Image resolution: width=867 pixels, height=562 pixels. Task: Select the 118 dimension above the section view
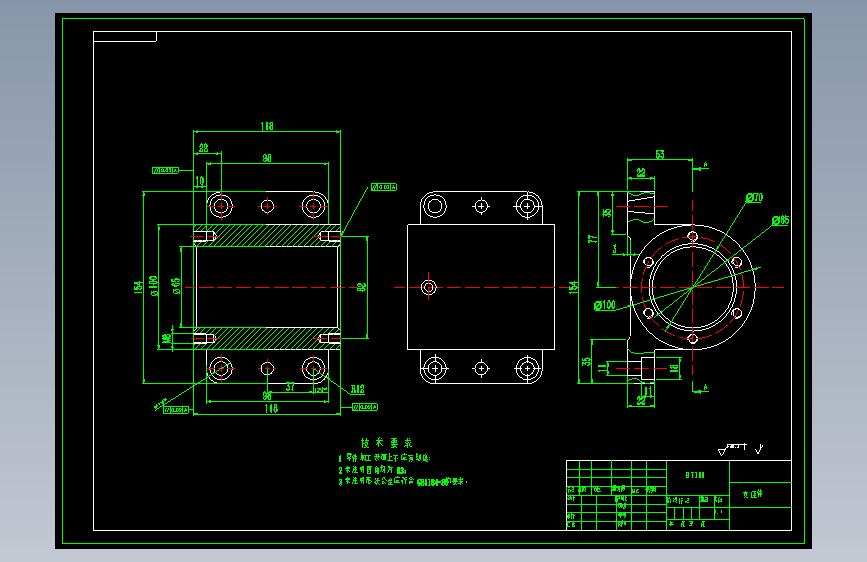[267, 126]
